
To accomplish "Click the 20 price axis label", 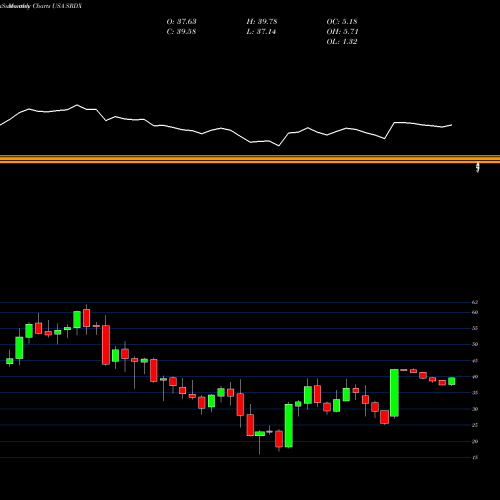I will coord(475,441).
